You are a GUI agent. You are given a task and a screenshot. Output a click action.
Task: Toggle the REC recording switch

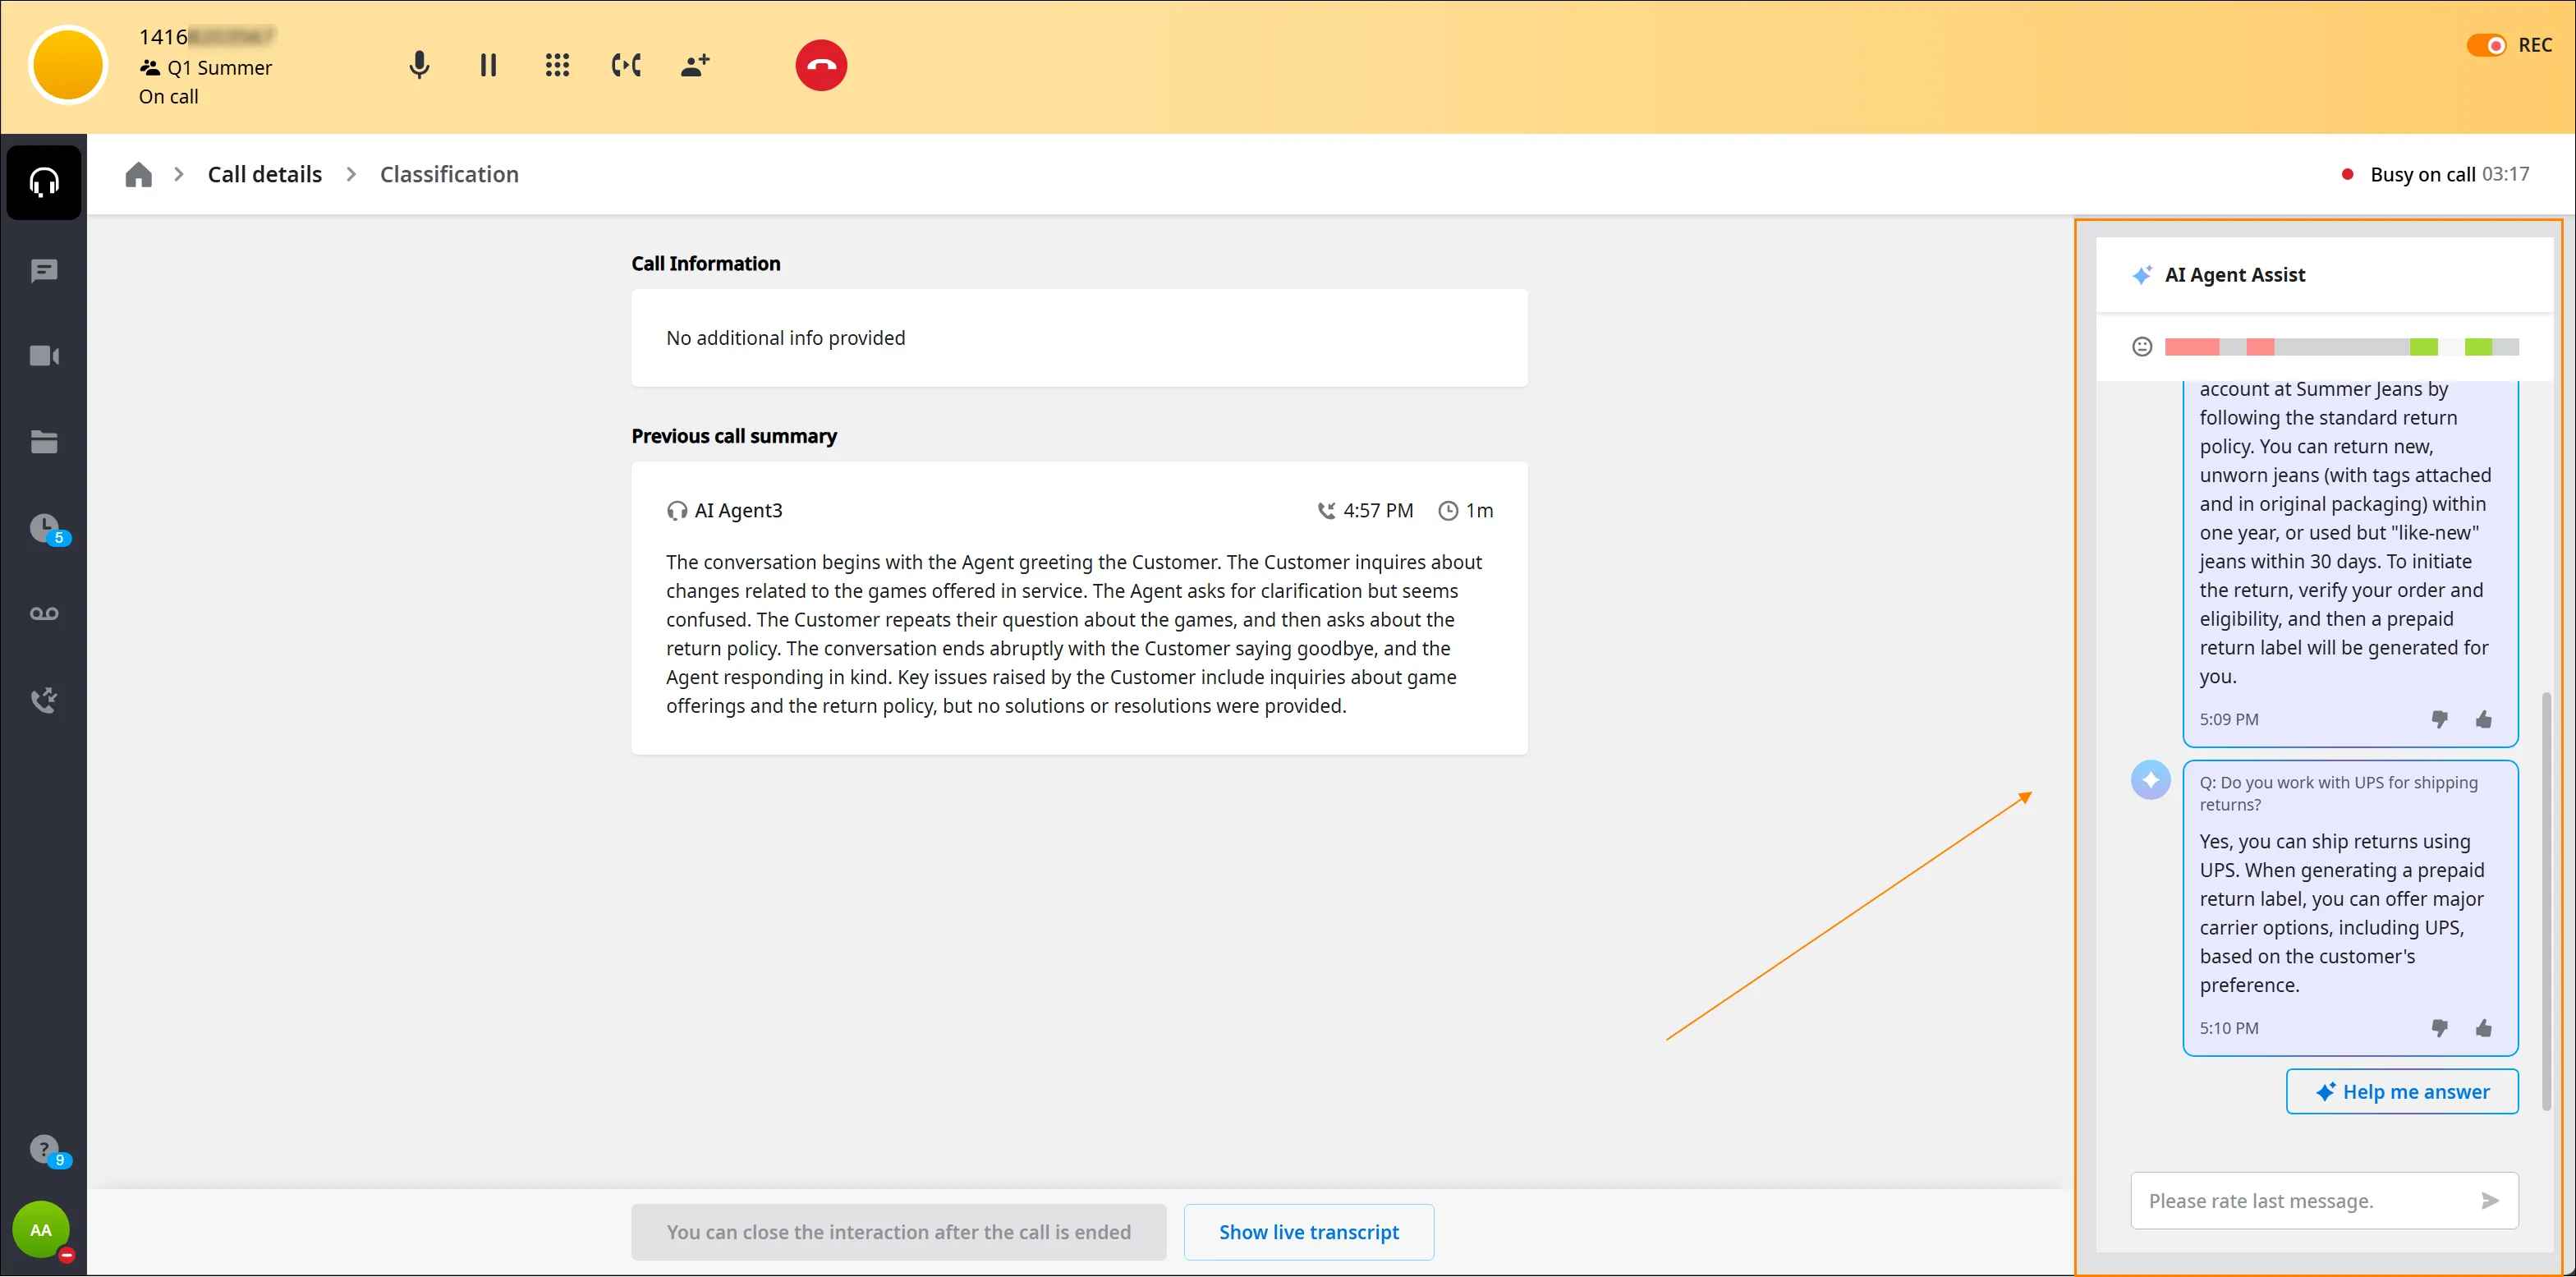click(2485, 45)
